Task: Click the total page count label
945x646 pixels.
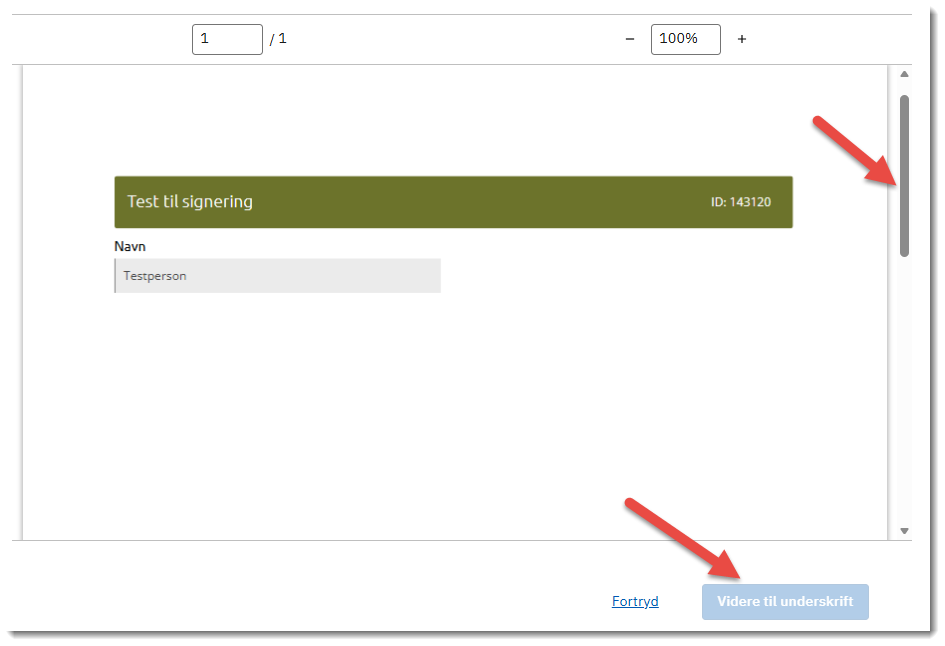Action: coord(278,39)
